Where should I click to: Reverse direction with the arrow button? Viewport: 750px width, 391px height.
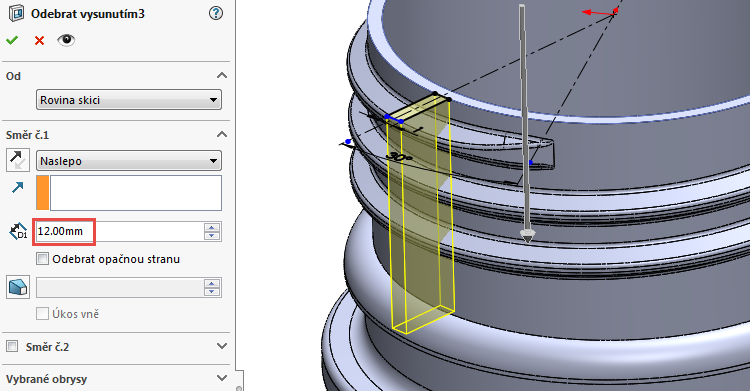point(18,160)
